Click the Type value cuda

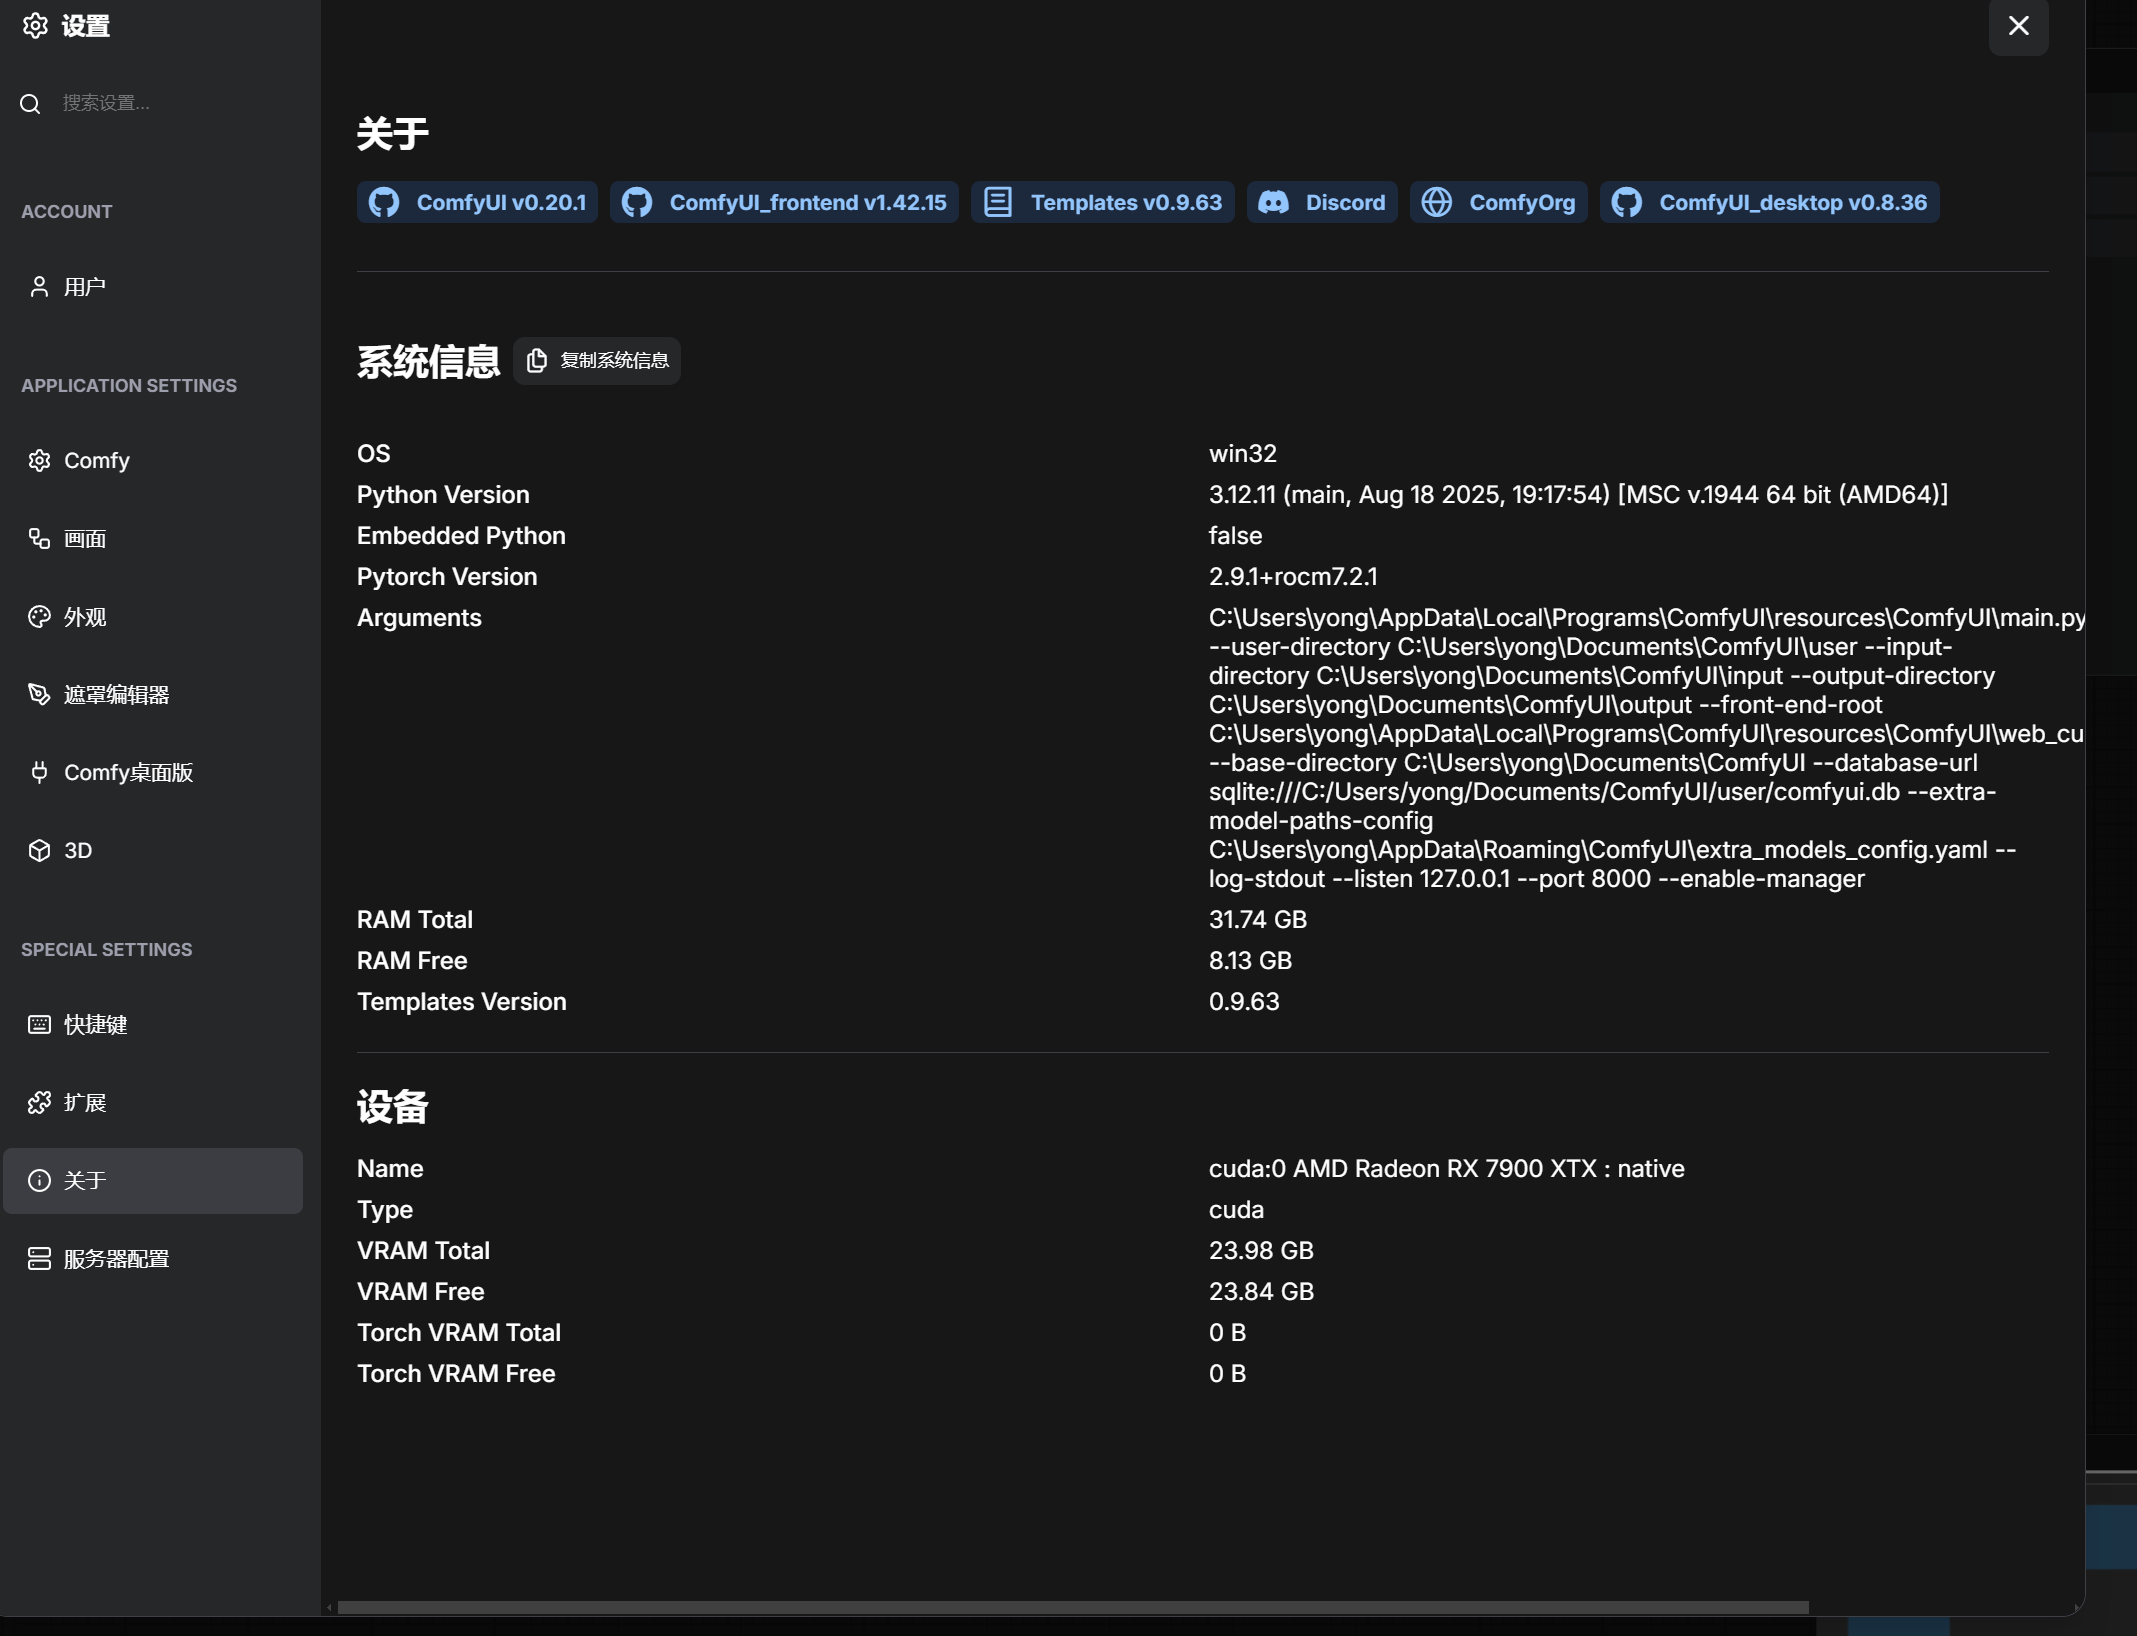[x=1236, y=1210]
